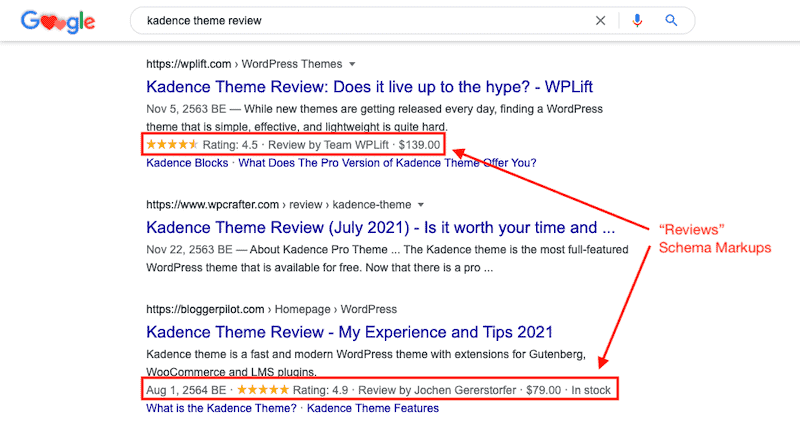Click Review by Jochen Gererstorfer text

[x=437, y=390]
